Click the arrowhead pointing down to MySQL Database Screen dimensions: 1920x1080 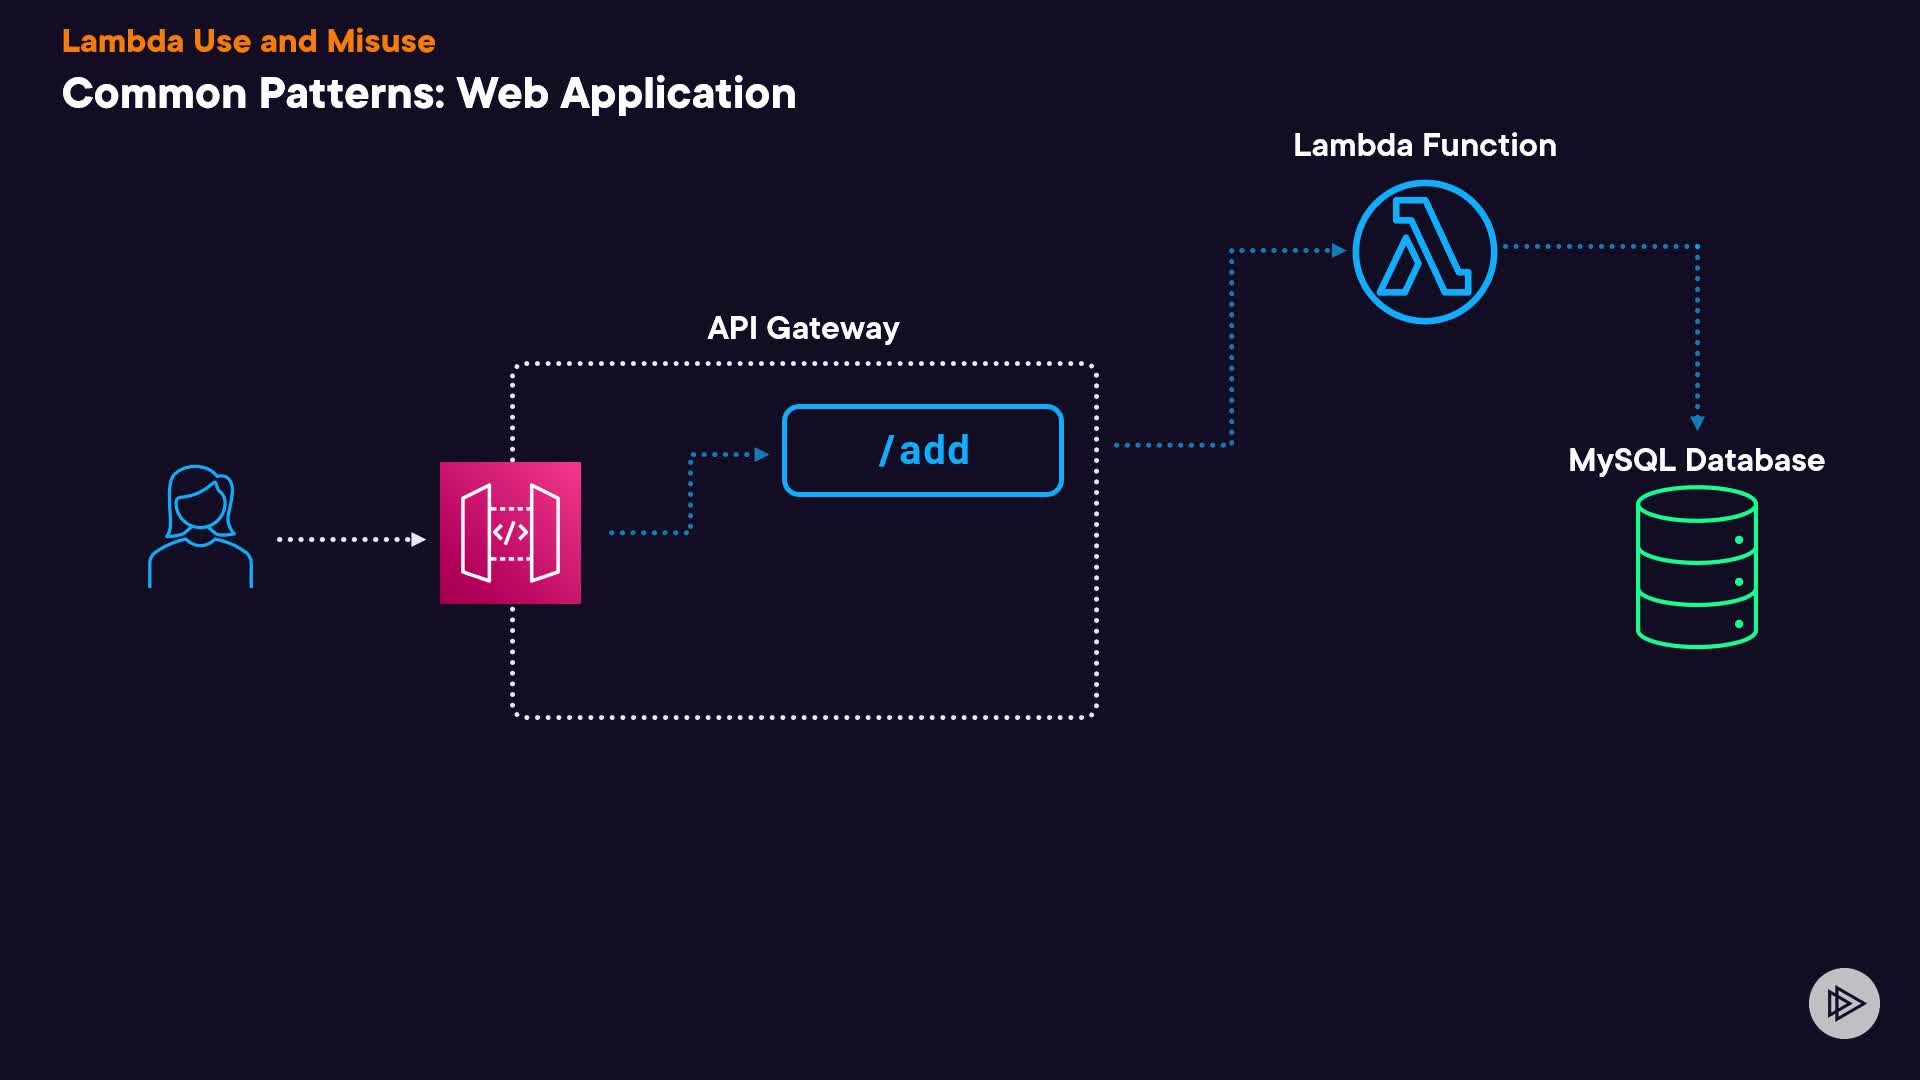click(1697, 423)
